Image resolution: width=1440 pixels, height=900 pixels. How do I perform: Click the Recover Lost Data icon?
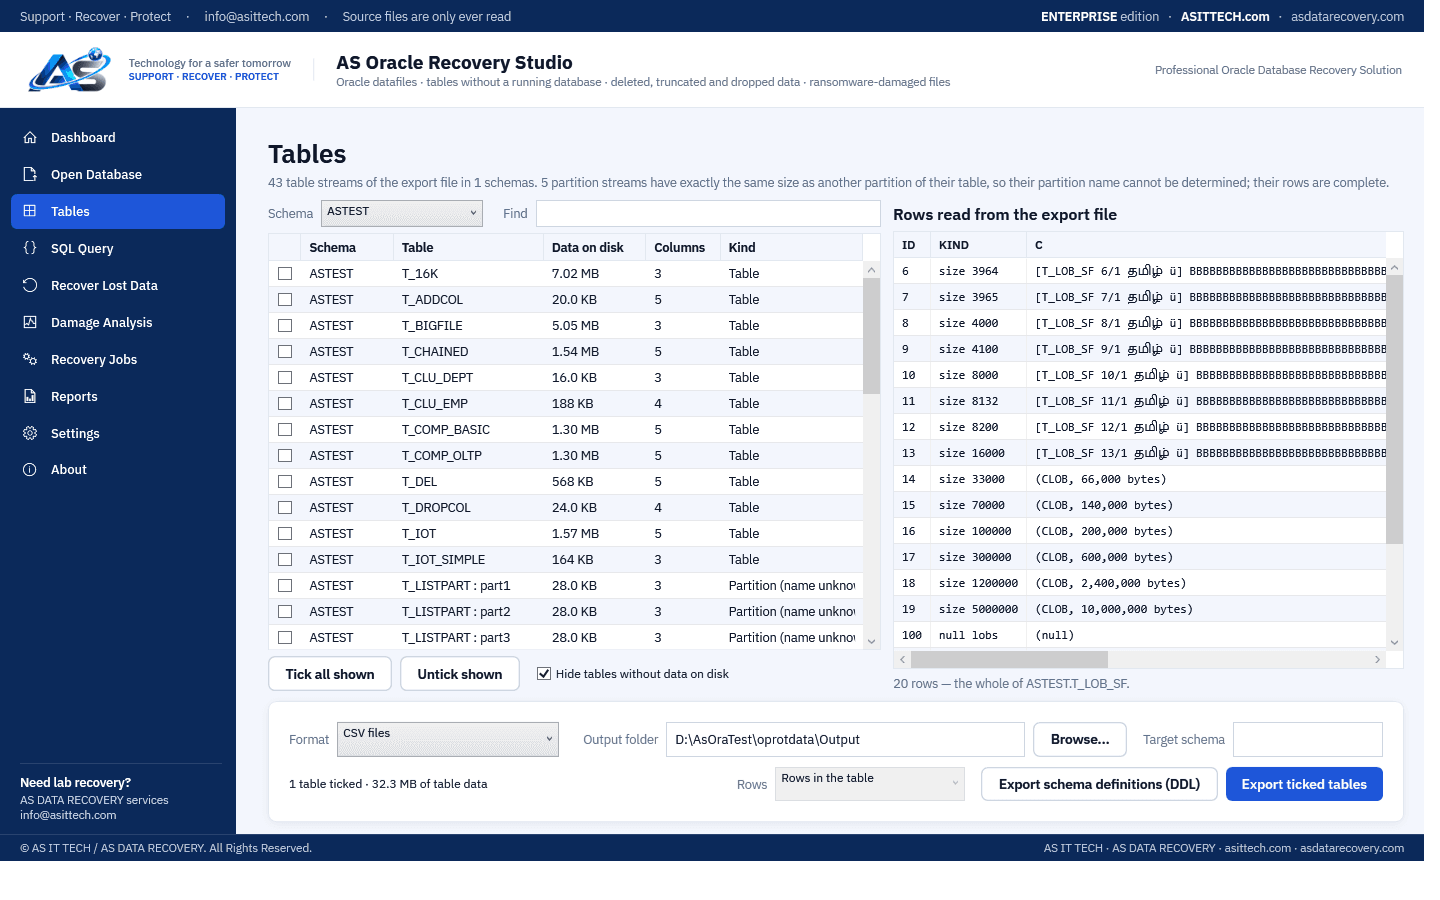30,286
